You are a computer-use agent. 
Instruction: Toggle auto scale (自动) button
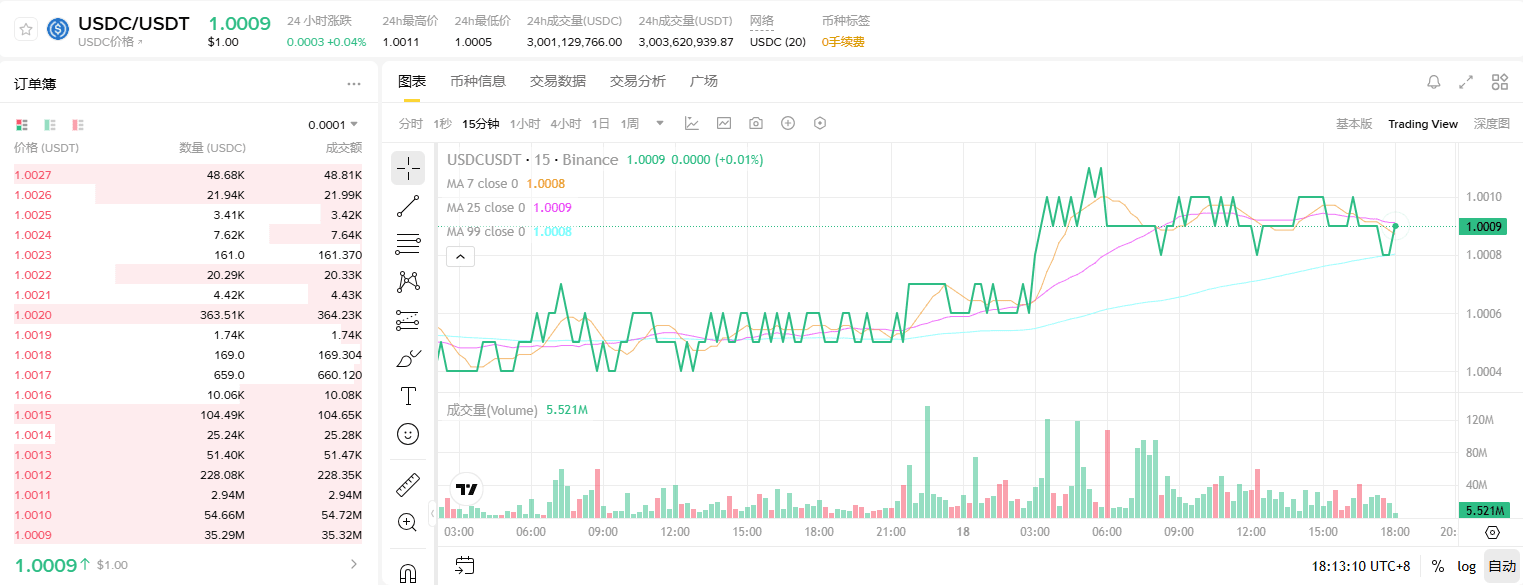[x=1502, y=566]
